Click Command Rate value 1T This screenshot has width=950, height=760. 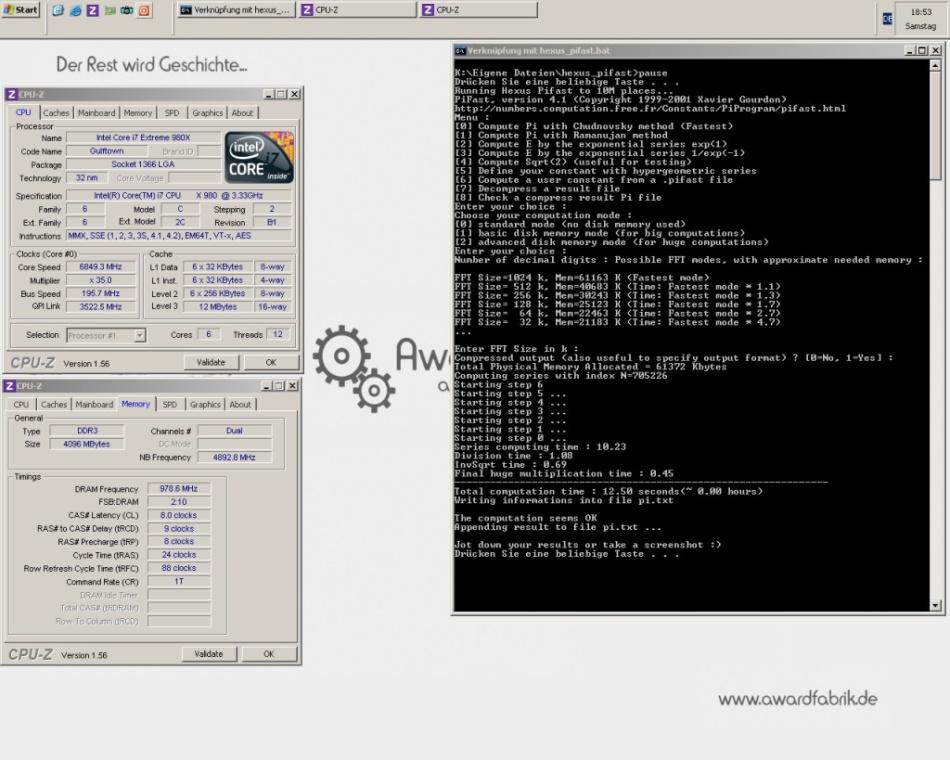coord(179,581)
